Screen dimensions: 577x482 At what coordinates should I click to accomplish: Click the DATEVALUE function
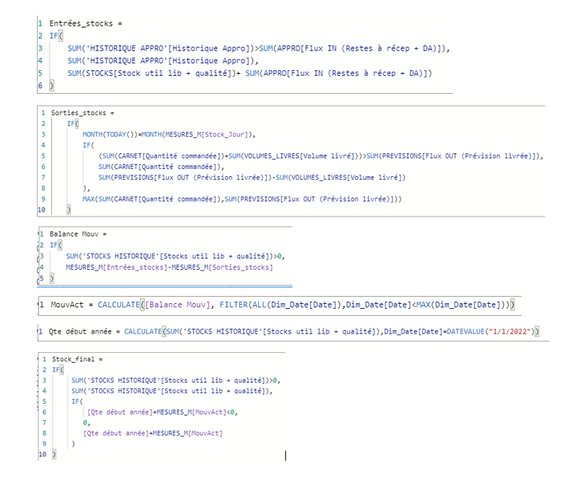(465, 332)
